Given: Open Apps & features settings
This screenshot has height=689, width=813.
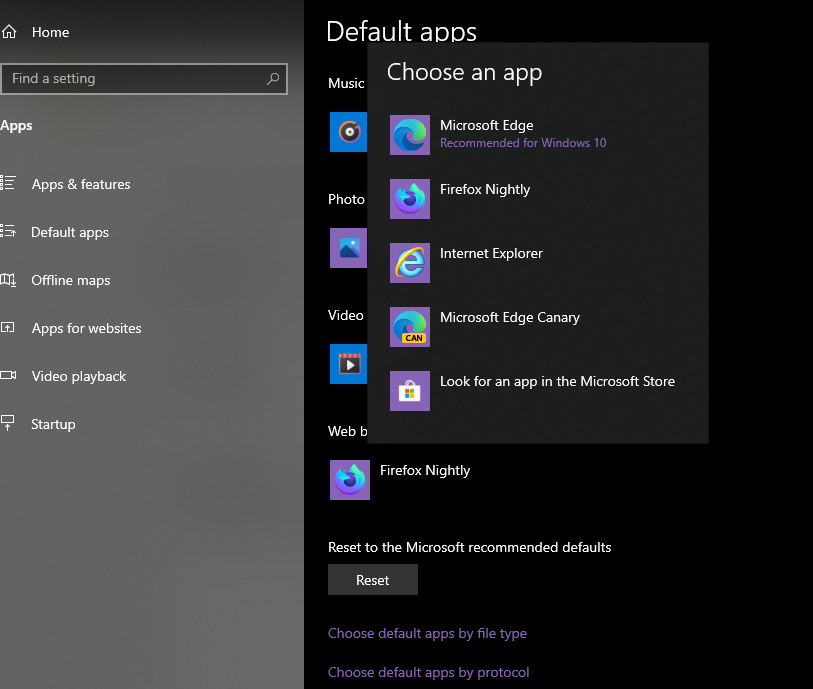Looking at the screenshot, I should pyautogui.click(x=81, y=184).
